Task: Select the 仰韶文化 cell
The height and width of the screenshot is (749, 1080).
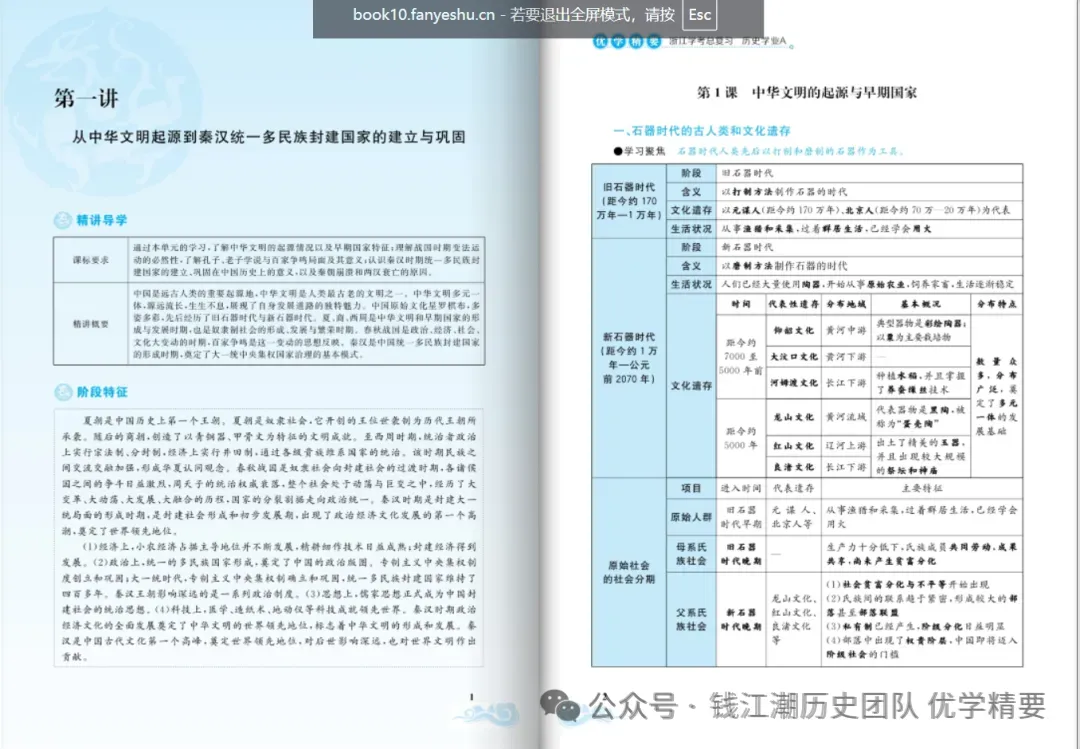Action: (794, 330)
